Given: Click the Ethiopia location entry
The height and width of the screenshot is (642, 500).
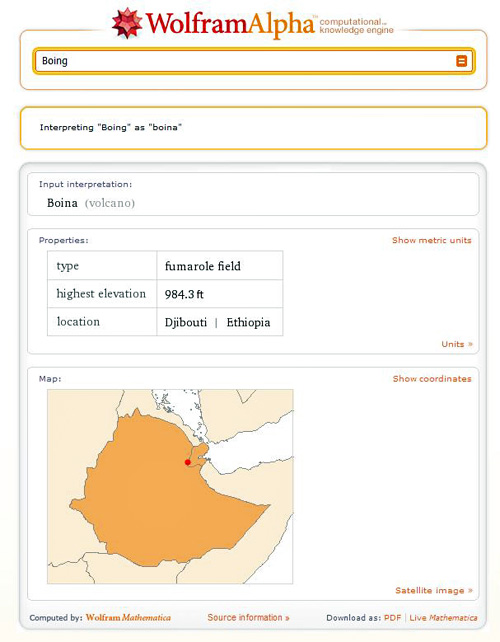Looking at the screenshot, I should click(248, 322).
